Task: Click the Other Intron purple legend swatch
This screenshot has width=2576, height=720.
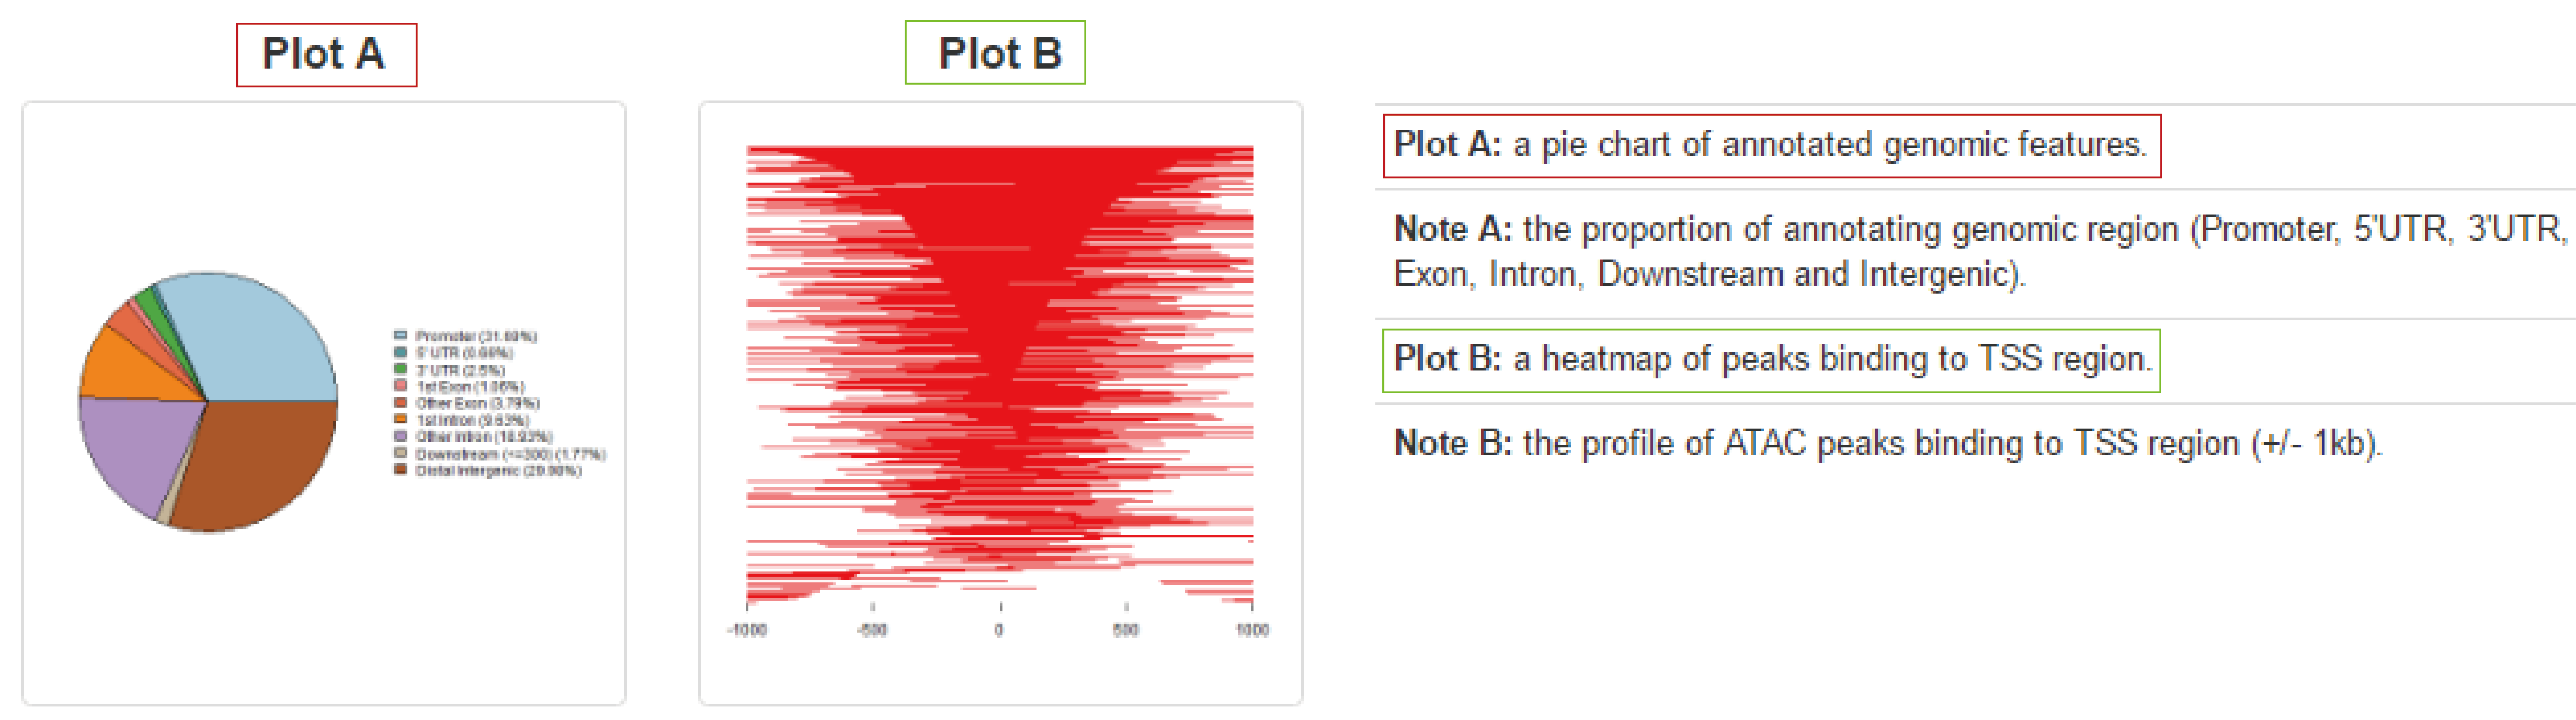Action: click(x=400, y=436)
